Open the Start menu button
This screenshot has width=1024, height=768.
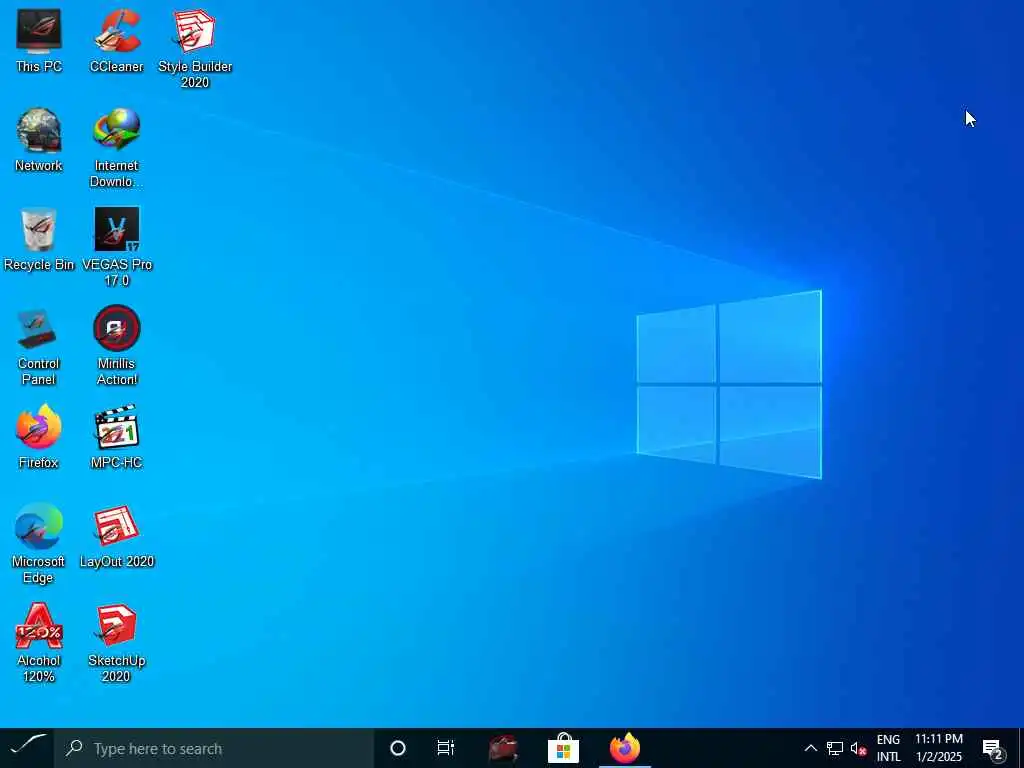coord(27,748)
